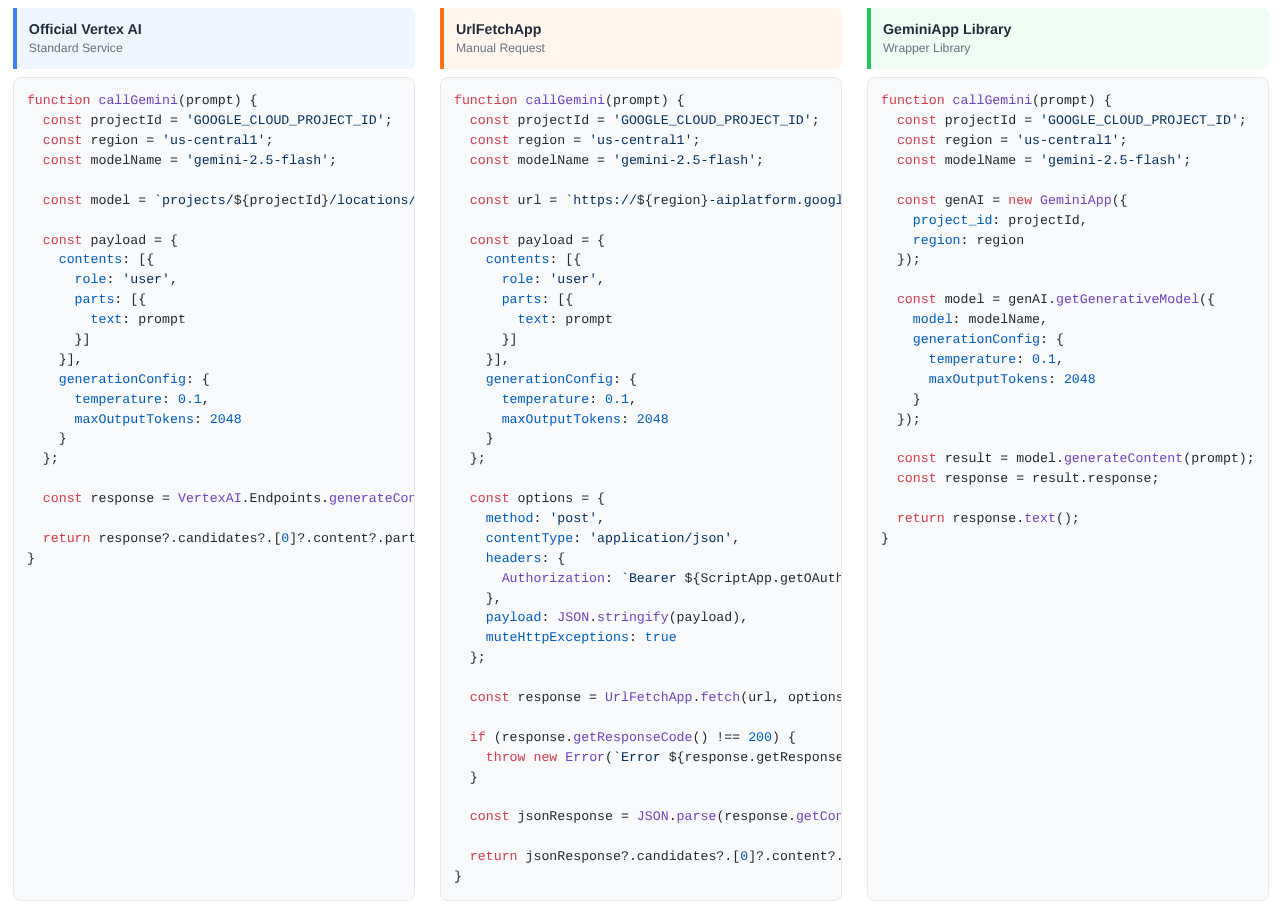Click the Manual Request subtitle
Viewport: 1281px width, 908px height.
click(500, 48)
